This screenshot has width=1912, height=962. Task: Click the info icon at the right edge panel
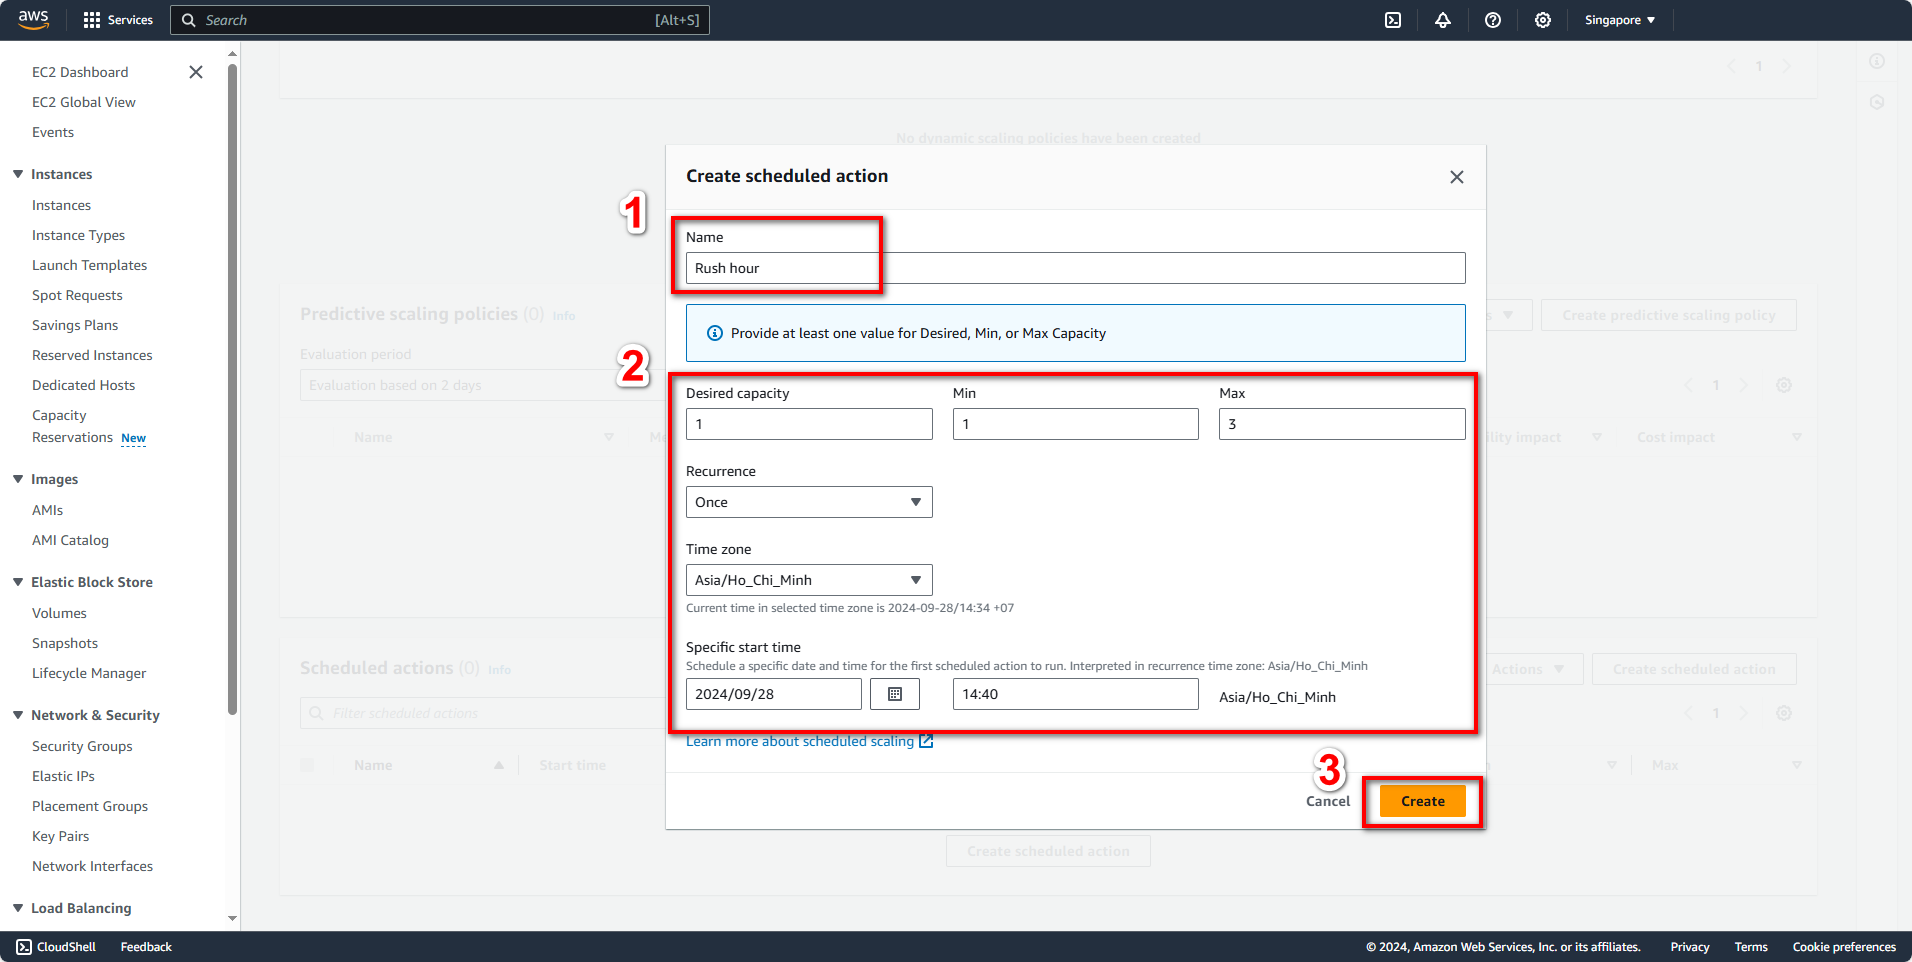tap(1876, 61)
